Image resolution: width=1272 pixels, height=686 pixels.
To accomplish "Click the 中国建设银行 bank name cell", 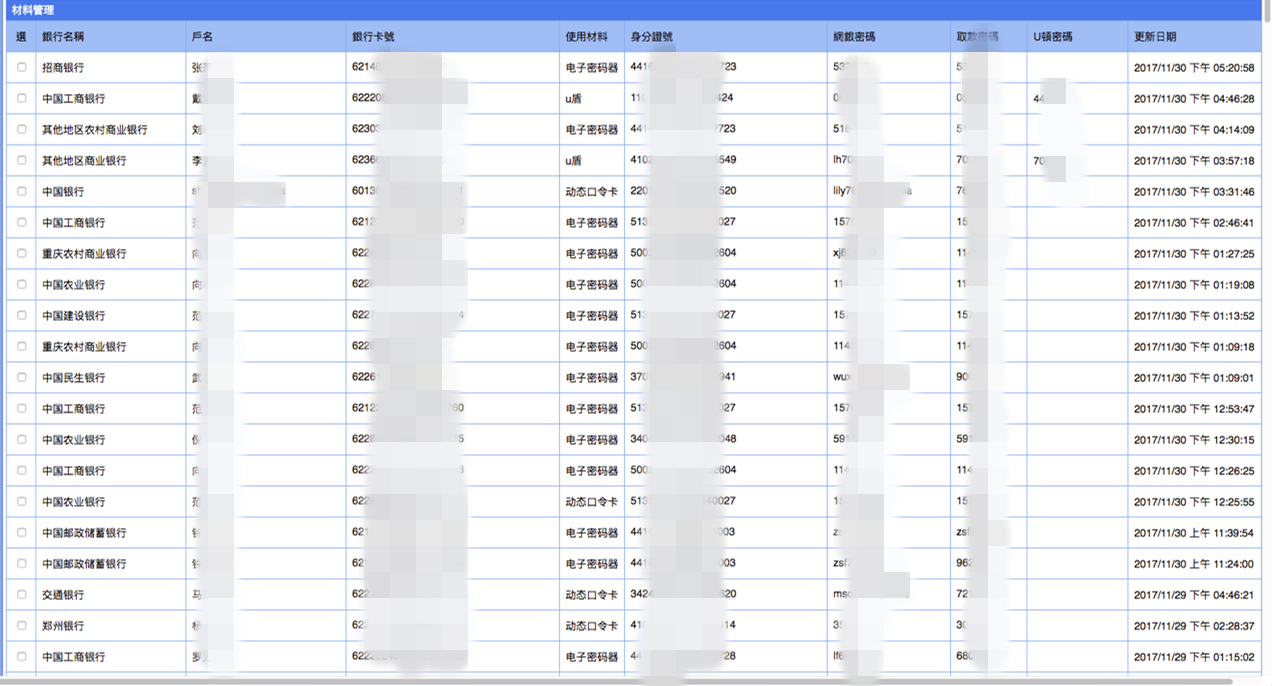I will click(x=74, y=316).
